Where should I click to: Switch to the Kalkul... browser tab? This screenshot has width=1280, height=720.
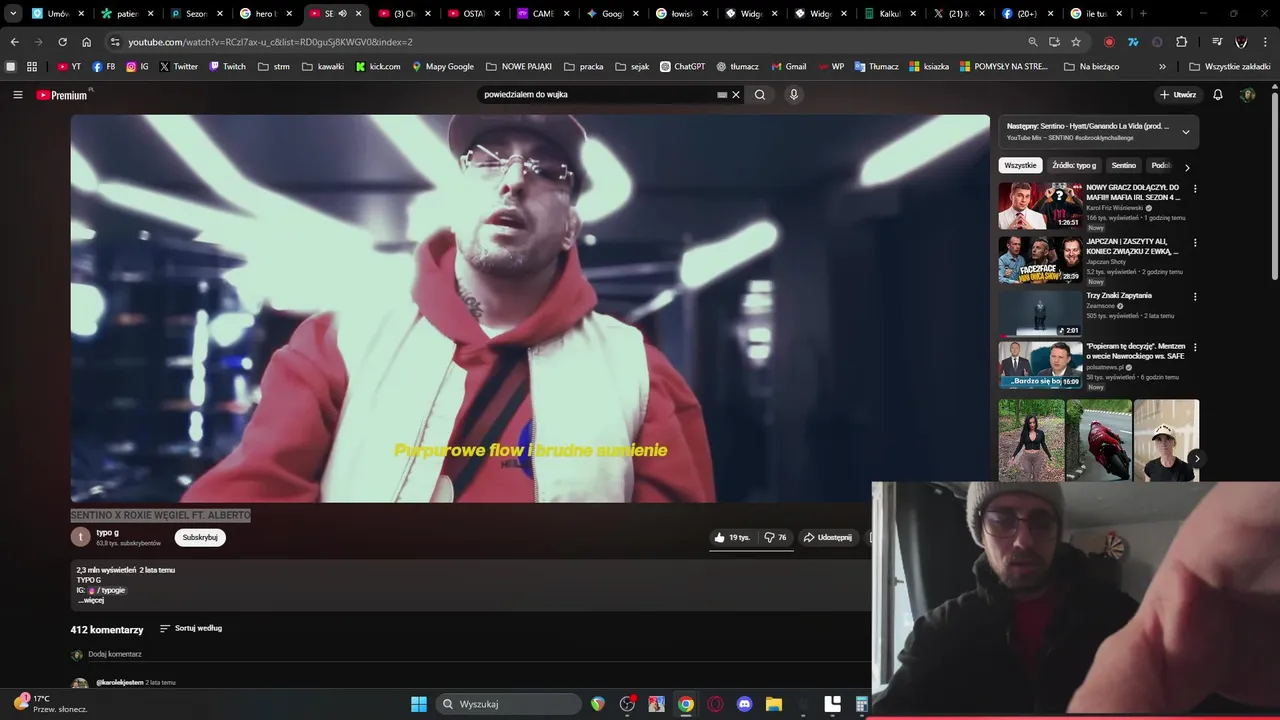[x=890, y=14]
